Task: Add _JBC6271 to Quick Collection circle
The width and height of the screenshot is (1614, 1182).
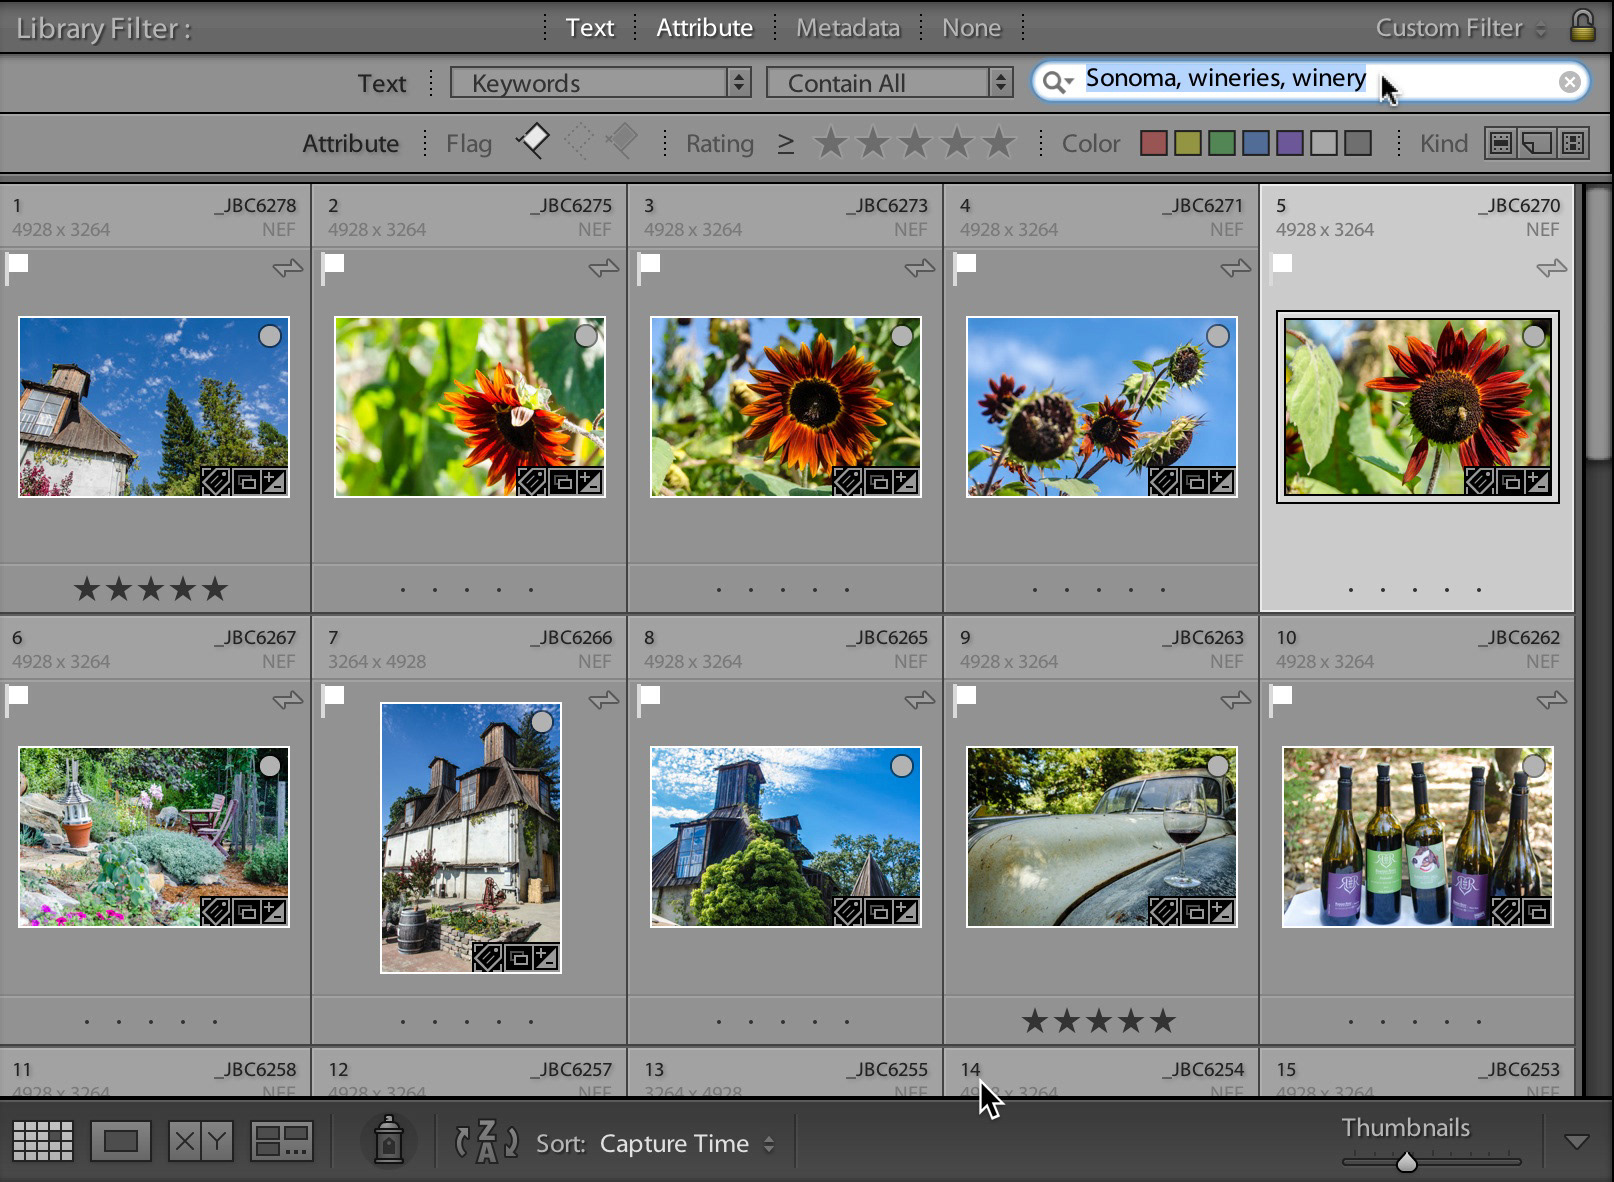Action: [x=1218, y=336]
